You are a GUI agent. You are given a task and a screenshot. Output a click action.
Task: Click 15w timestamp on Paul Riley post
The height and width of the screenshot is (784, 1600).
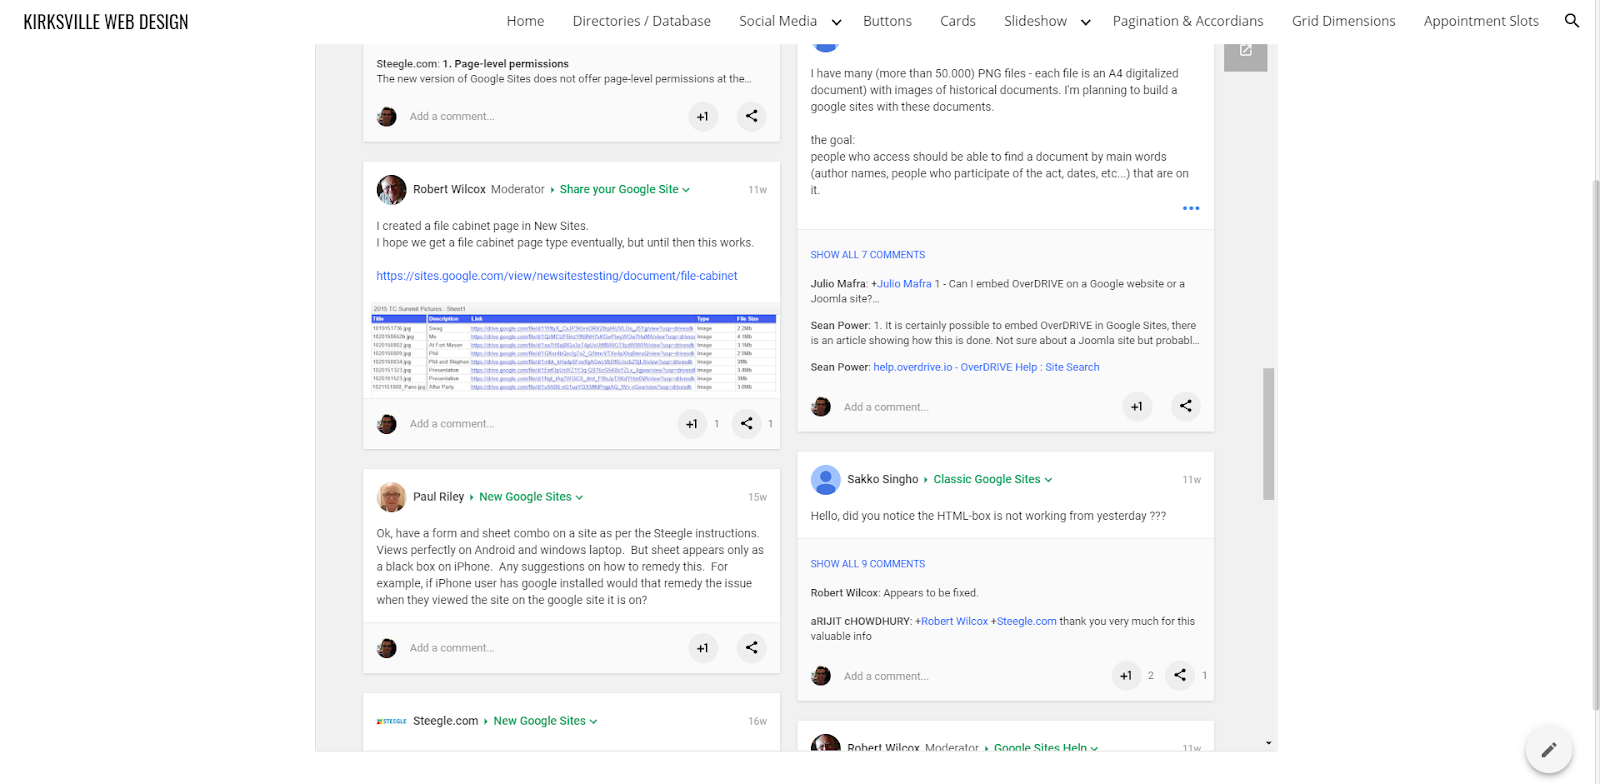757,497
